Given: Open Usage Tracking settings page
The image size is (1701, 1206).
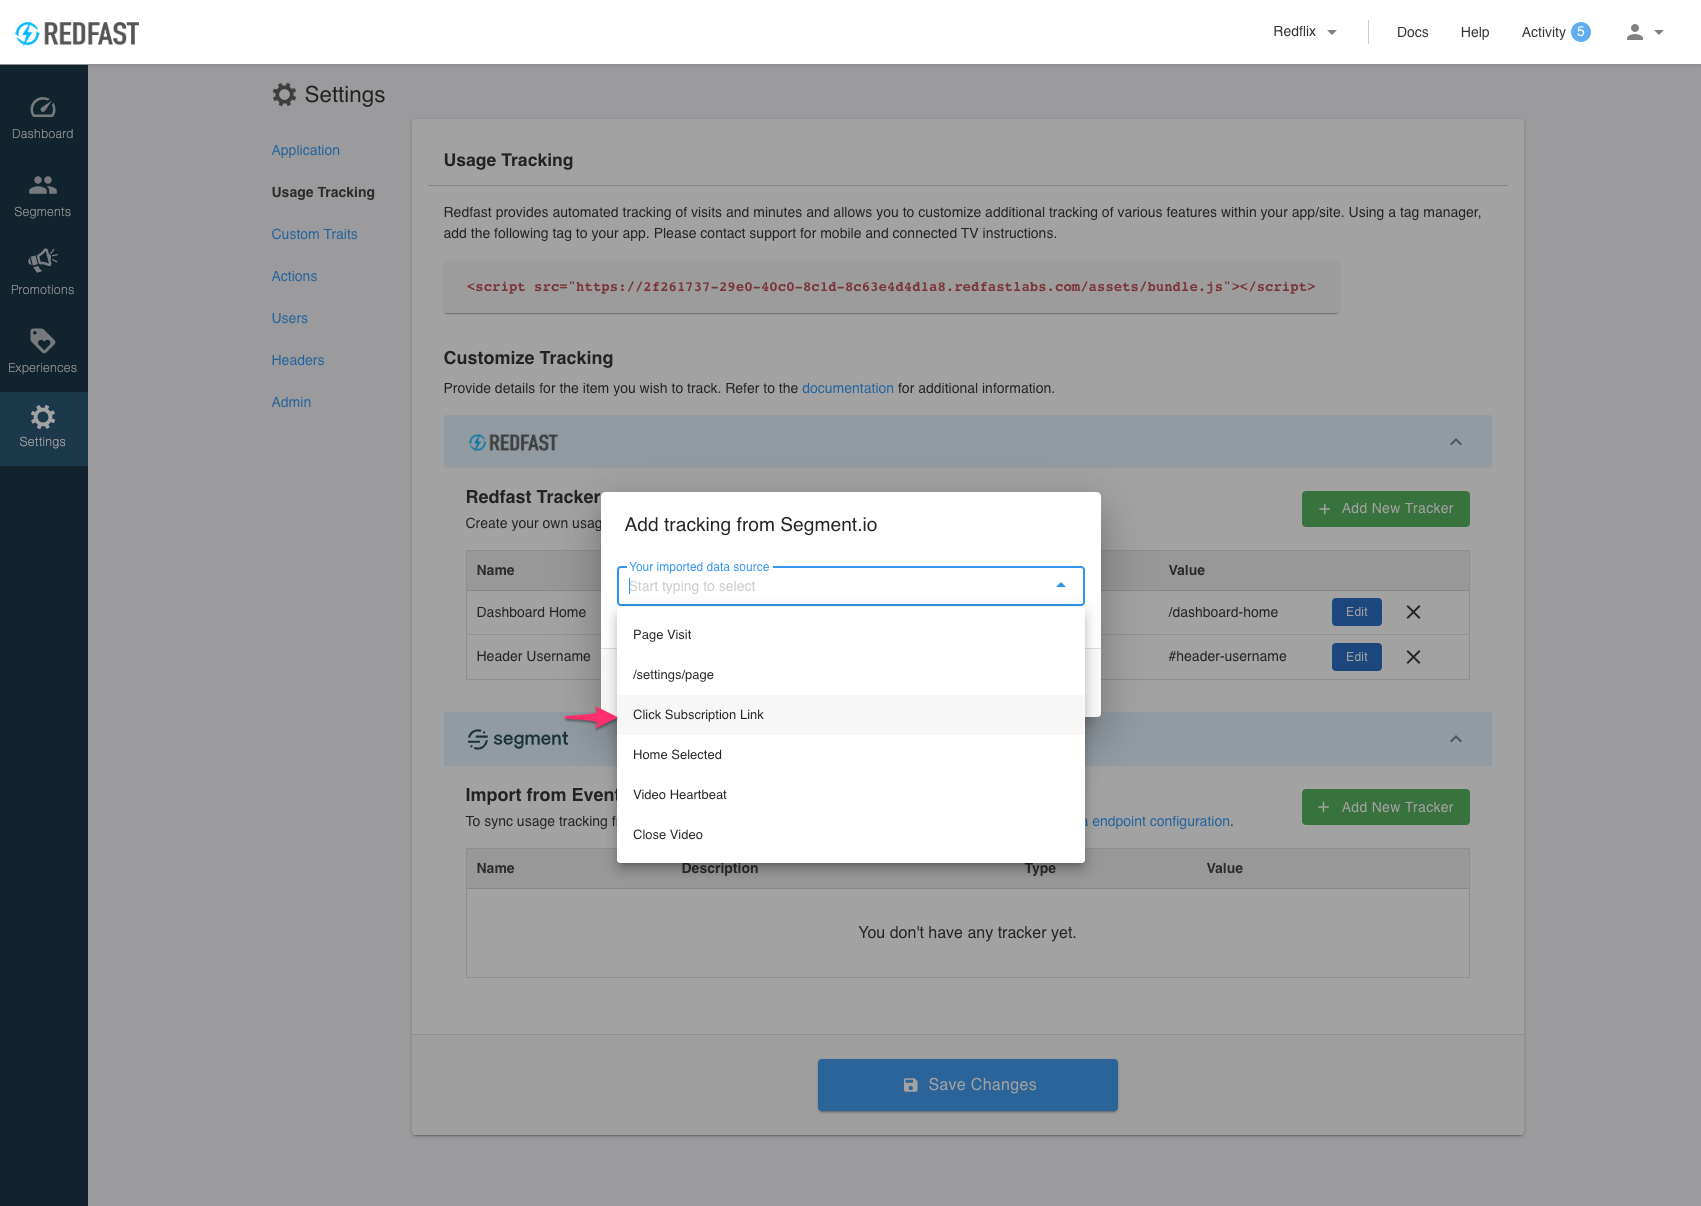Looking at the screenshot, I should 323,192.
